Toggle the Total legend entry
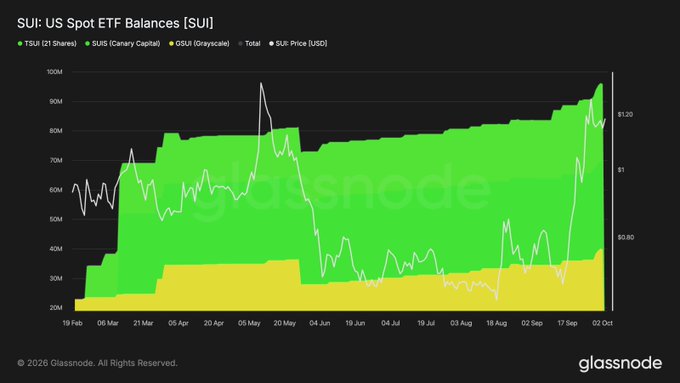 pyautogui.click(x=249, y=43)
